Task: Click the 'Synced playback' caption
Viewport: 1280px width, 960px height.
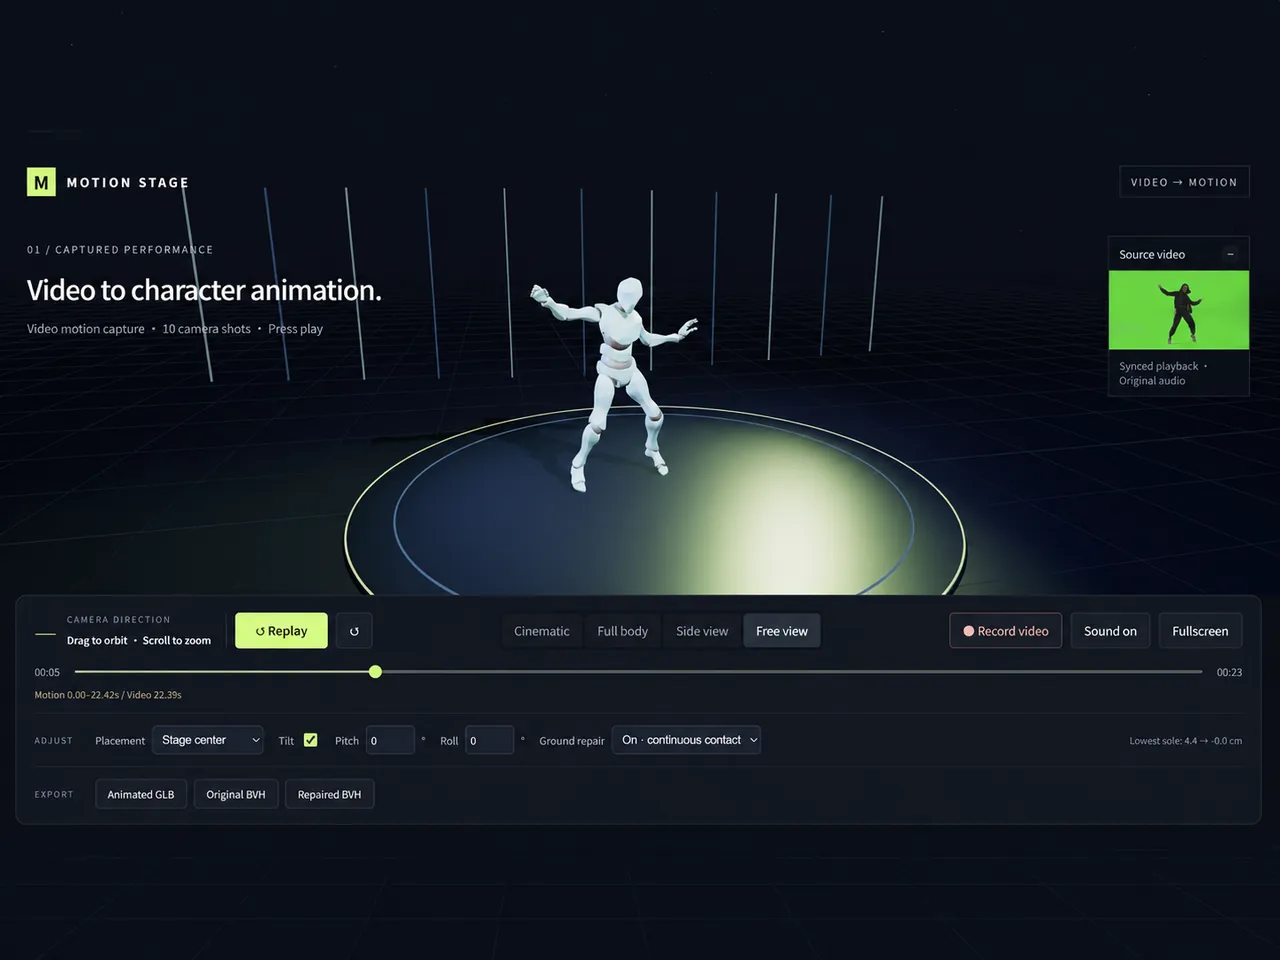Action: (1158, 366)
